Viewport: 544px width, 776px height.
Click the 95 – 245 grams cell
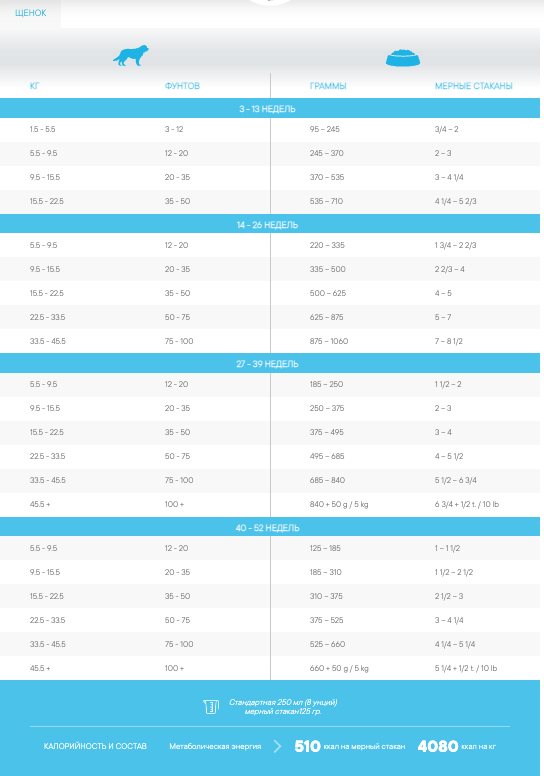point(325,129)
